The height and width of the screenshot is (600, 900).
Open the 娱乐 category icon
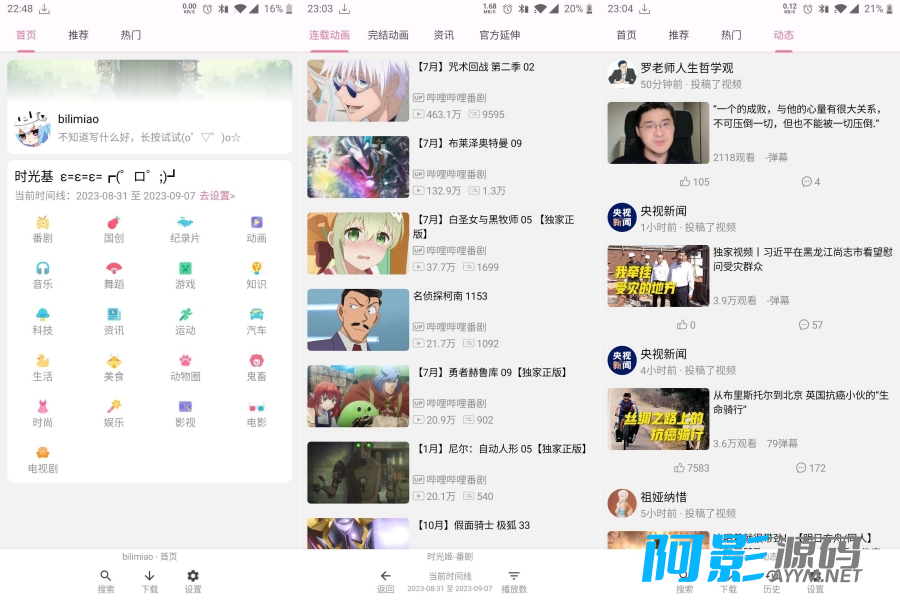[x=114, y=414]
